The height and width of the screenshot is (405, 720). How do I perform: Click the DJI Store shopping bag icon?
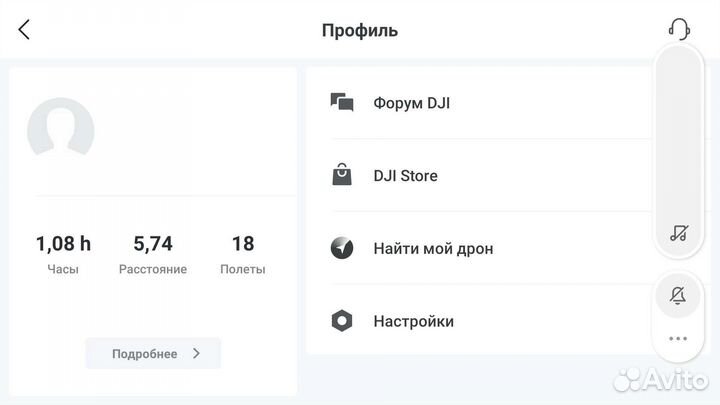pyautogui.click(x=342, y=176)
